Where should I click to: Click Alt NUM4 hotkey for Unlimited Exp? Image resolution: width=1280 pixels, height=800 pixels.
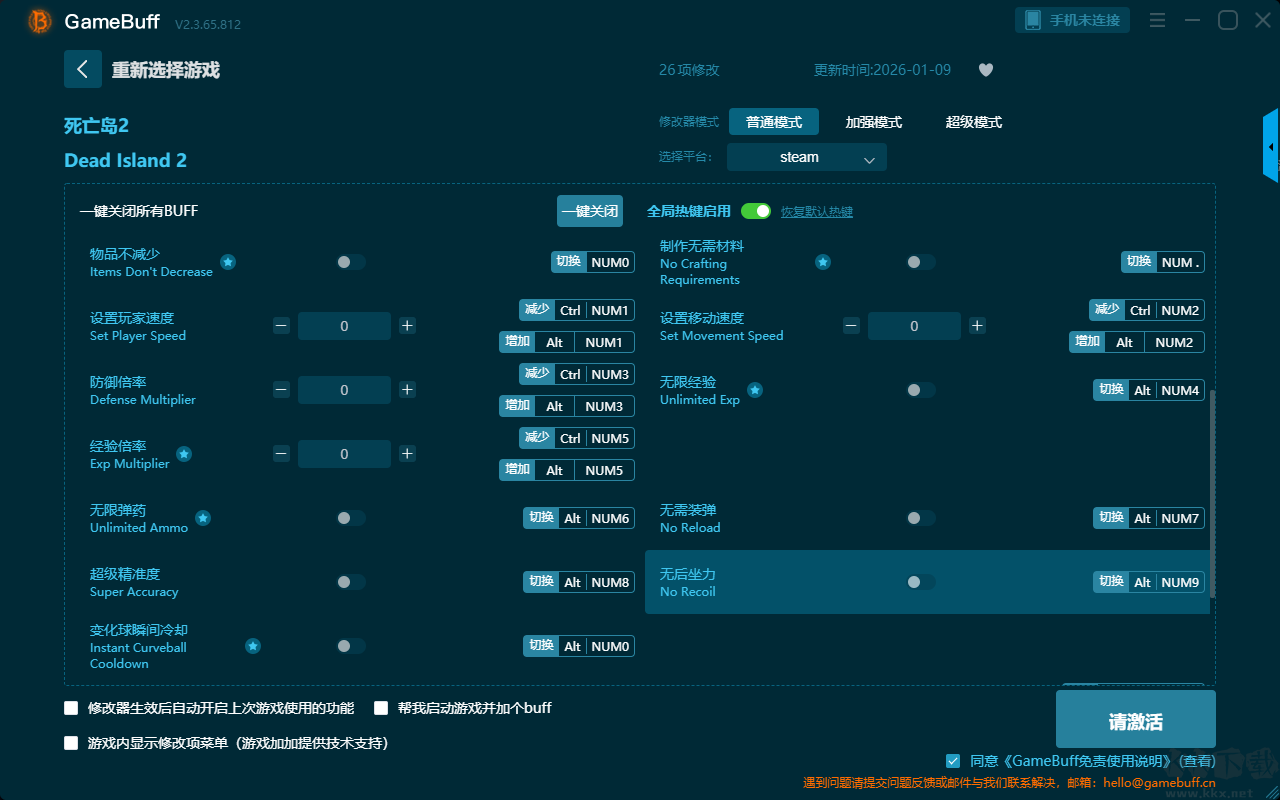coord(1149,390)
